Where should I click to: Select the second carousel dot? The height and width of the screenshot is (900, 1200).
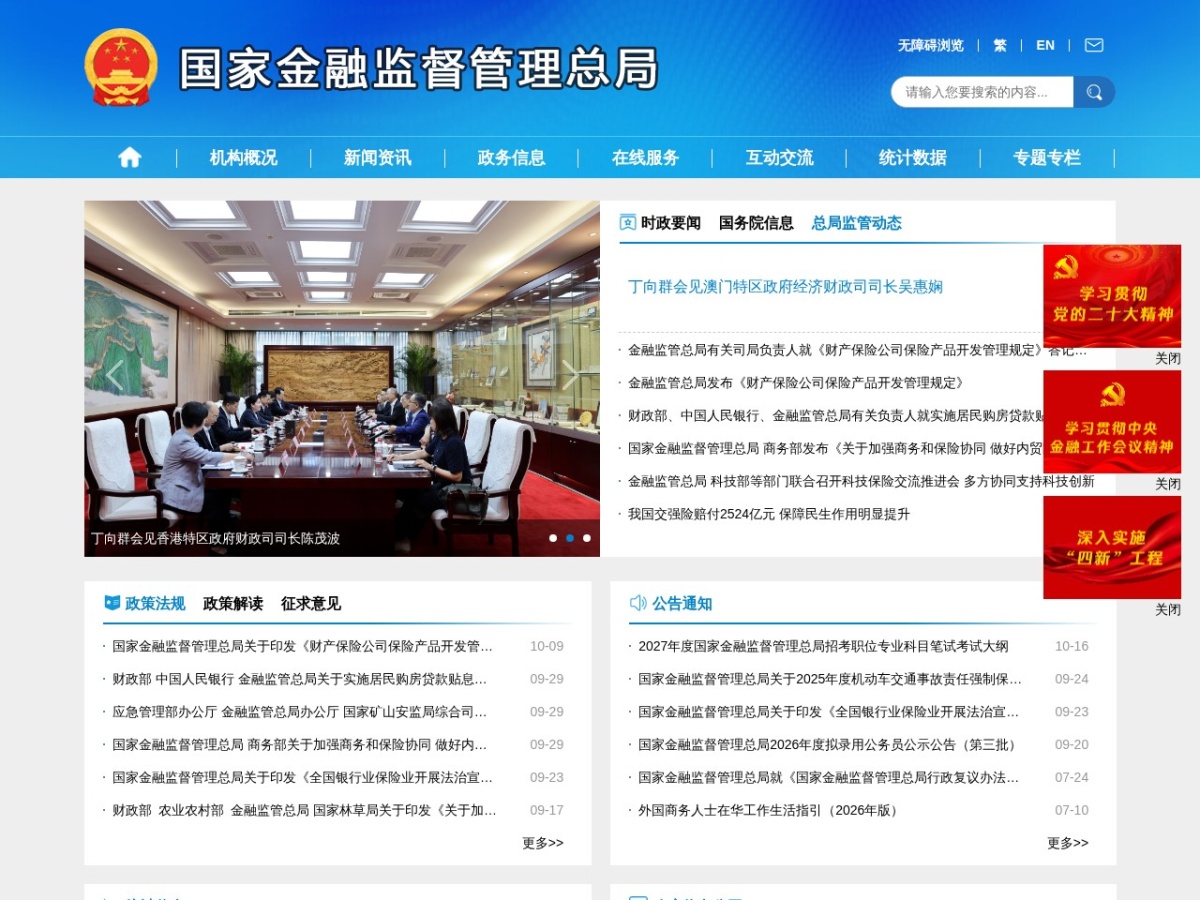click(x=570, y=538)
